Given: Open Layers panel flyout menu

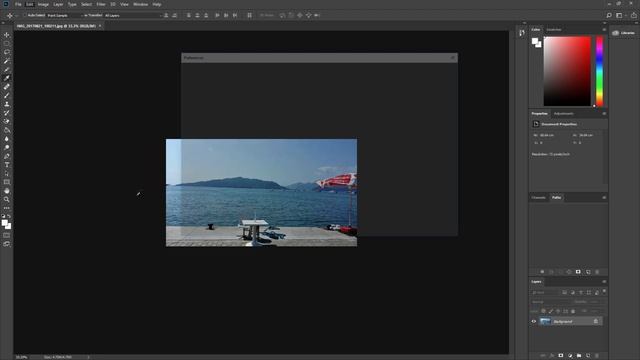Looking at the screenshot, I should click(x=604, y=282).
